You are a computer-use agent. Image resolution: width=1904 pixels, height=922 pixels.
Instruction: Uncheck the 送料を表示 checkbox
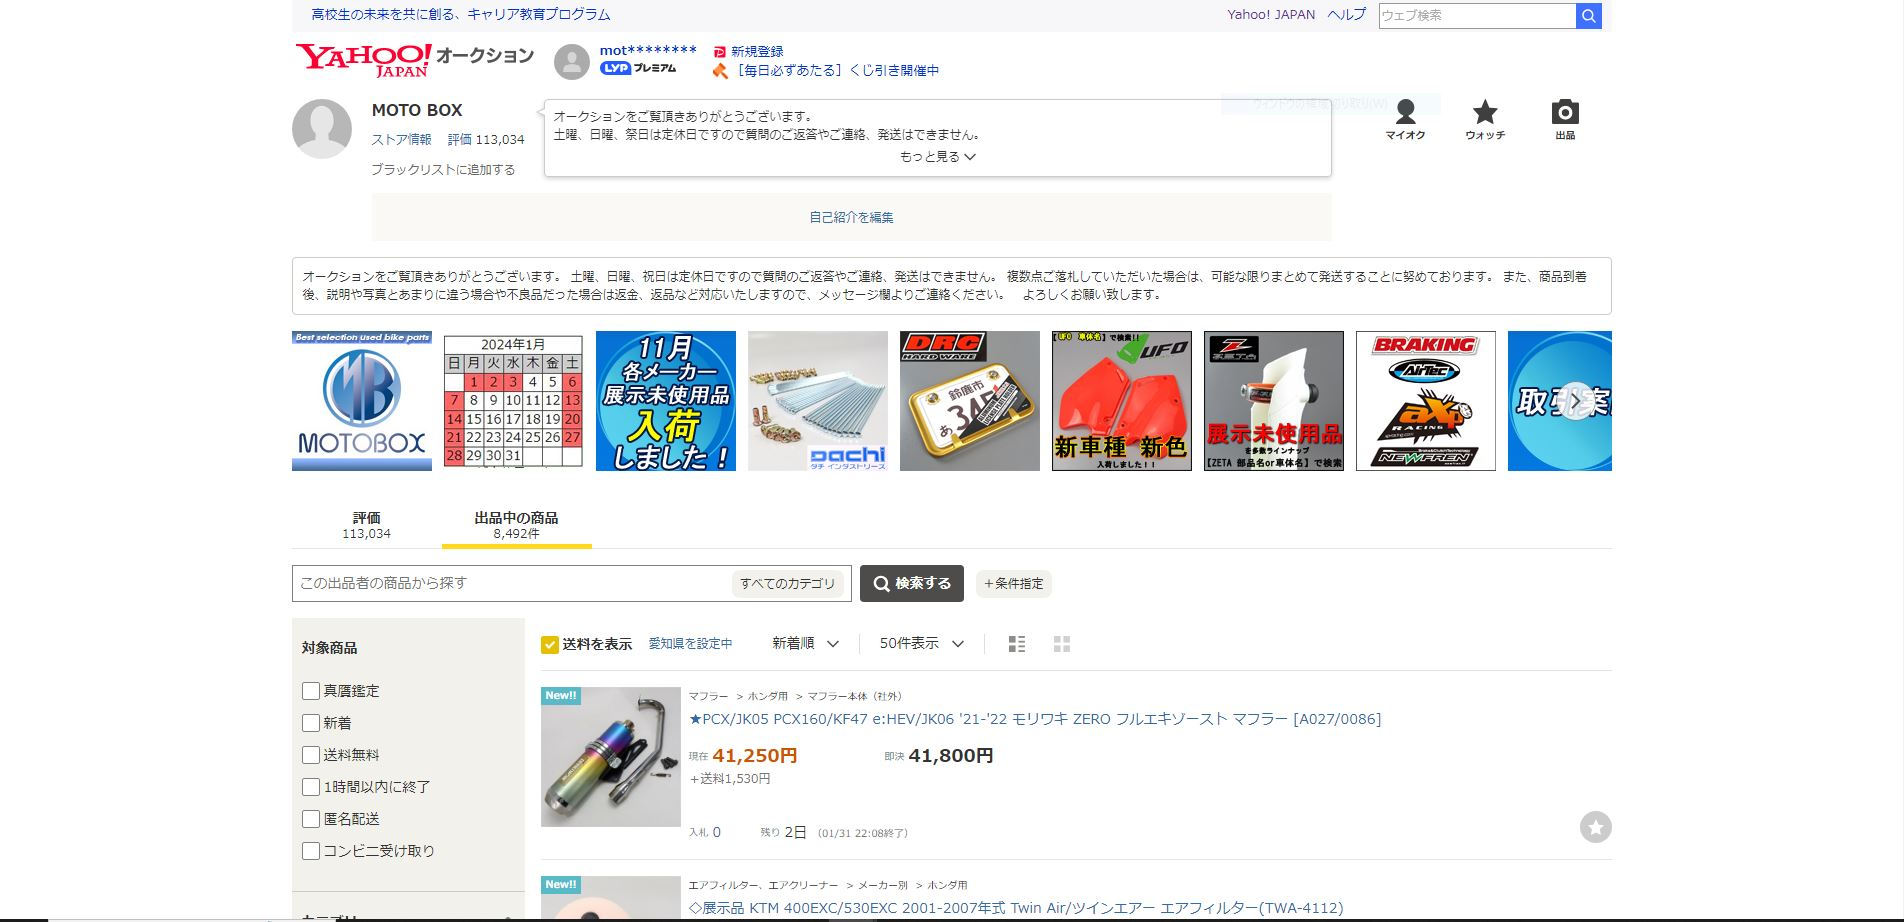(x=550, y=644)
